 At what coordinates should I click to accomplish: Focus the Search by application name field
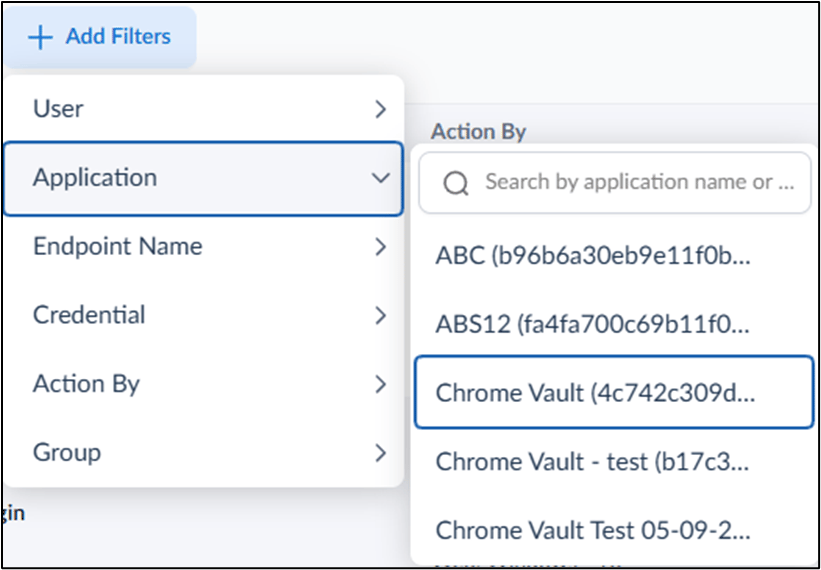[x=615, y=183]
